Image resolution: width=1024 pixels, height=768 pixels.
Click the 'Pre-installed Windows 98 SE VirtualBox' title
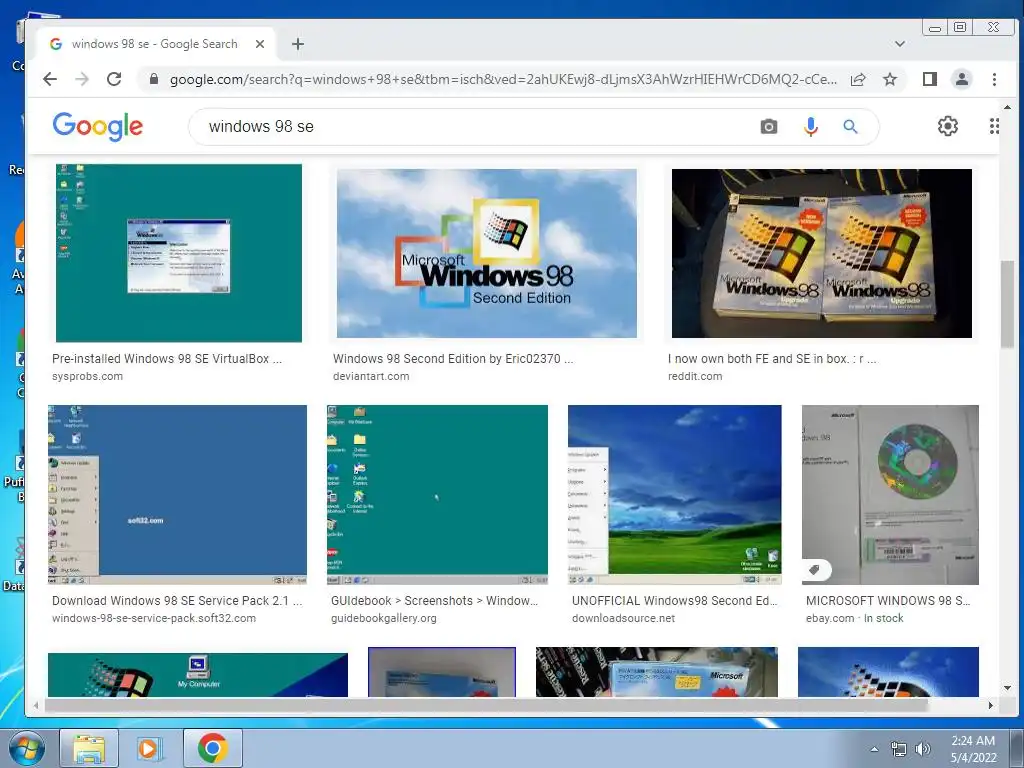click(167, 359)
